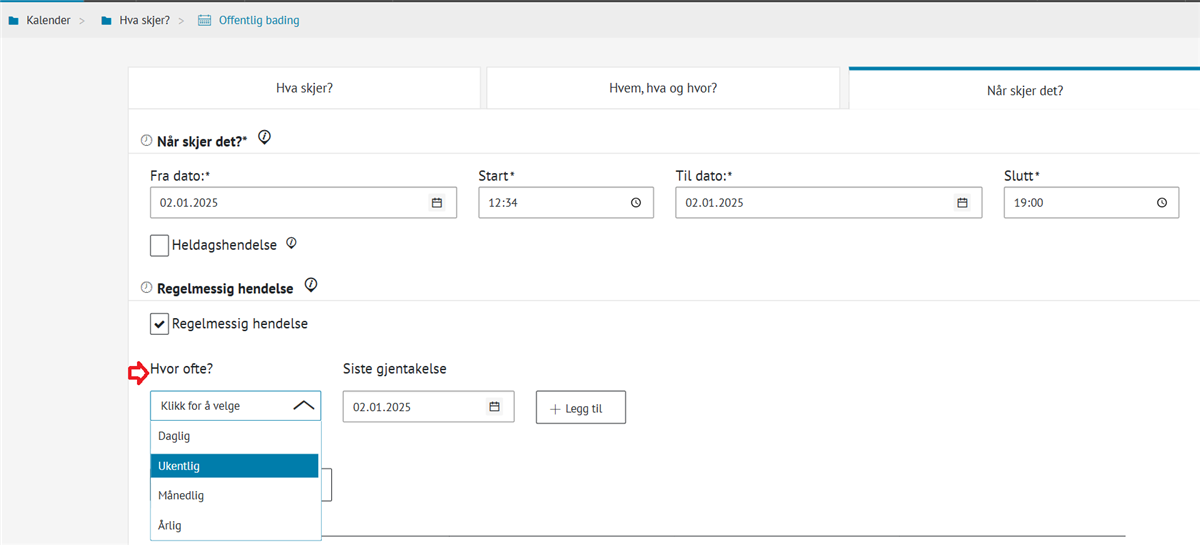Image resolution: width=1200 pixels, height=545 pixels.
Task: Click info icon beside Heldagshendelse
Action: coord(291,243)
